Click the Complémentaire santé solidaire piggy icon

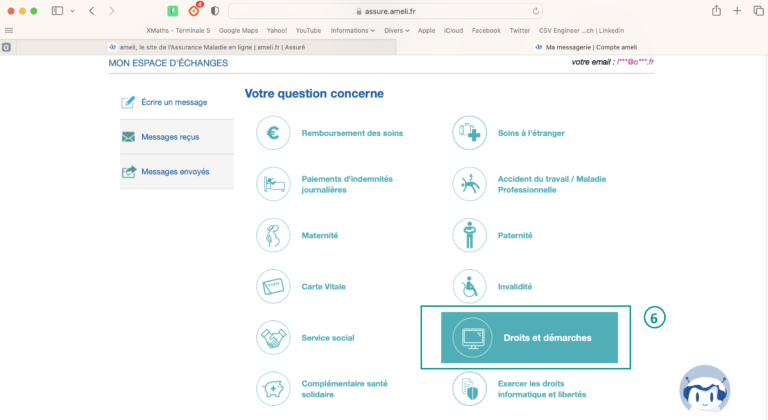click(x=273, y=388)
